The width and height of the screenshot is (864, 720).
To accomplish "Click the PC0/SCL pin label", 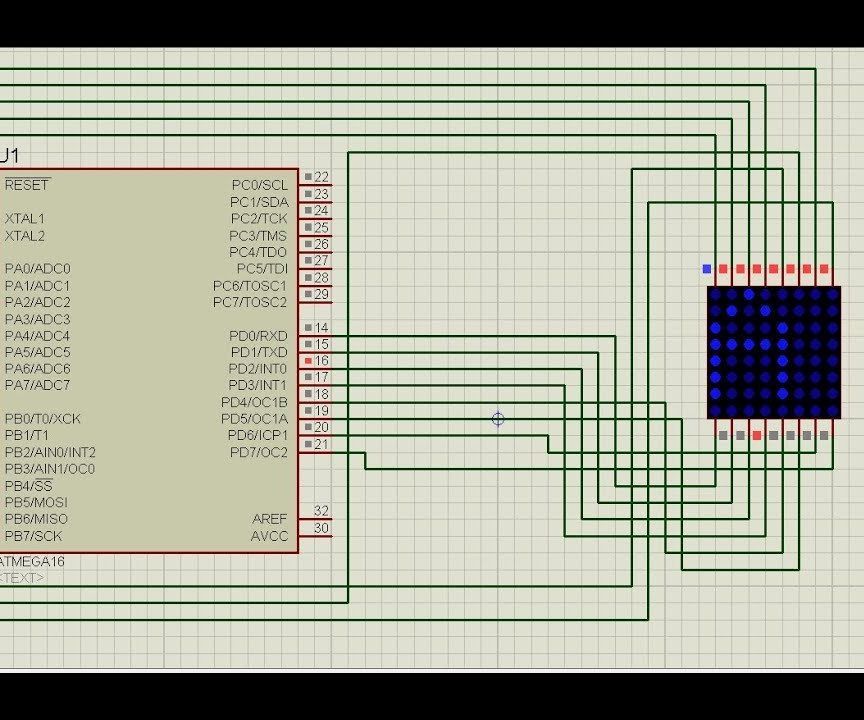I will pos(260,185).
